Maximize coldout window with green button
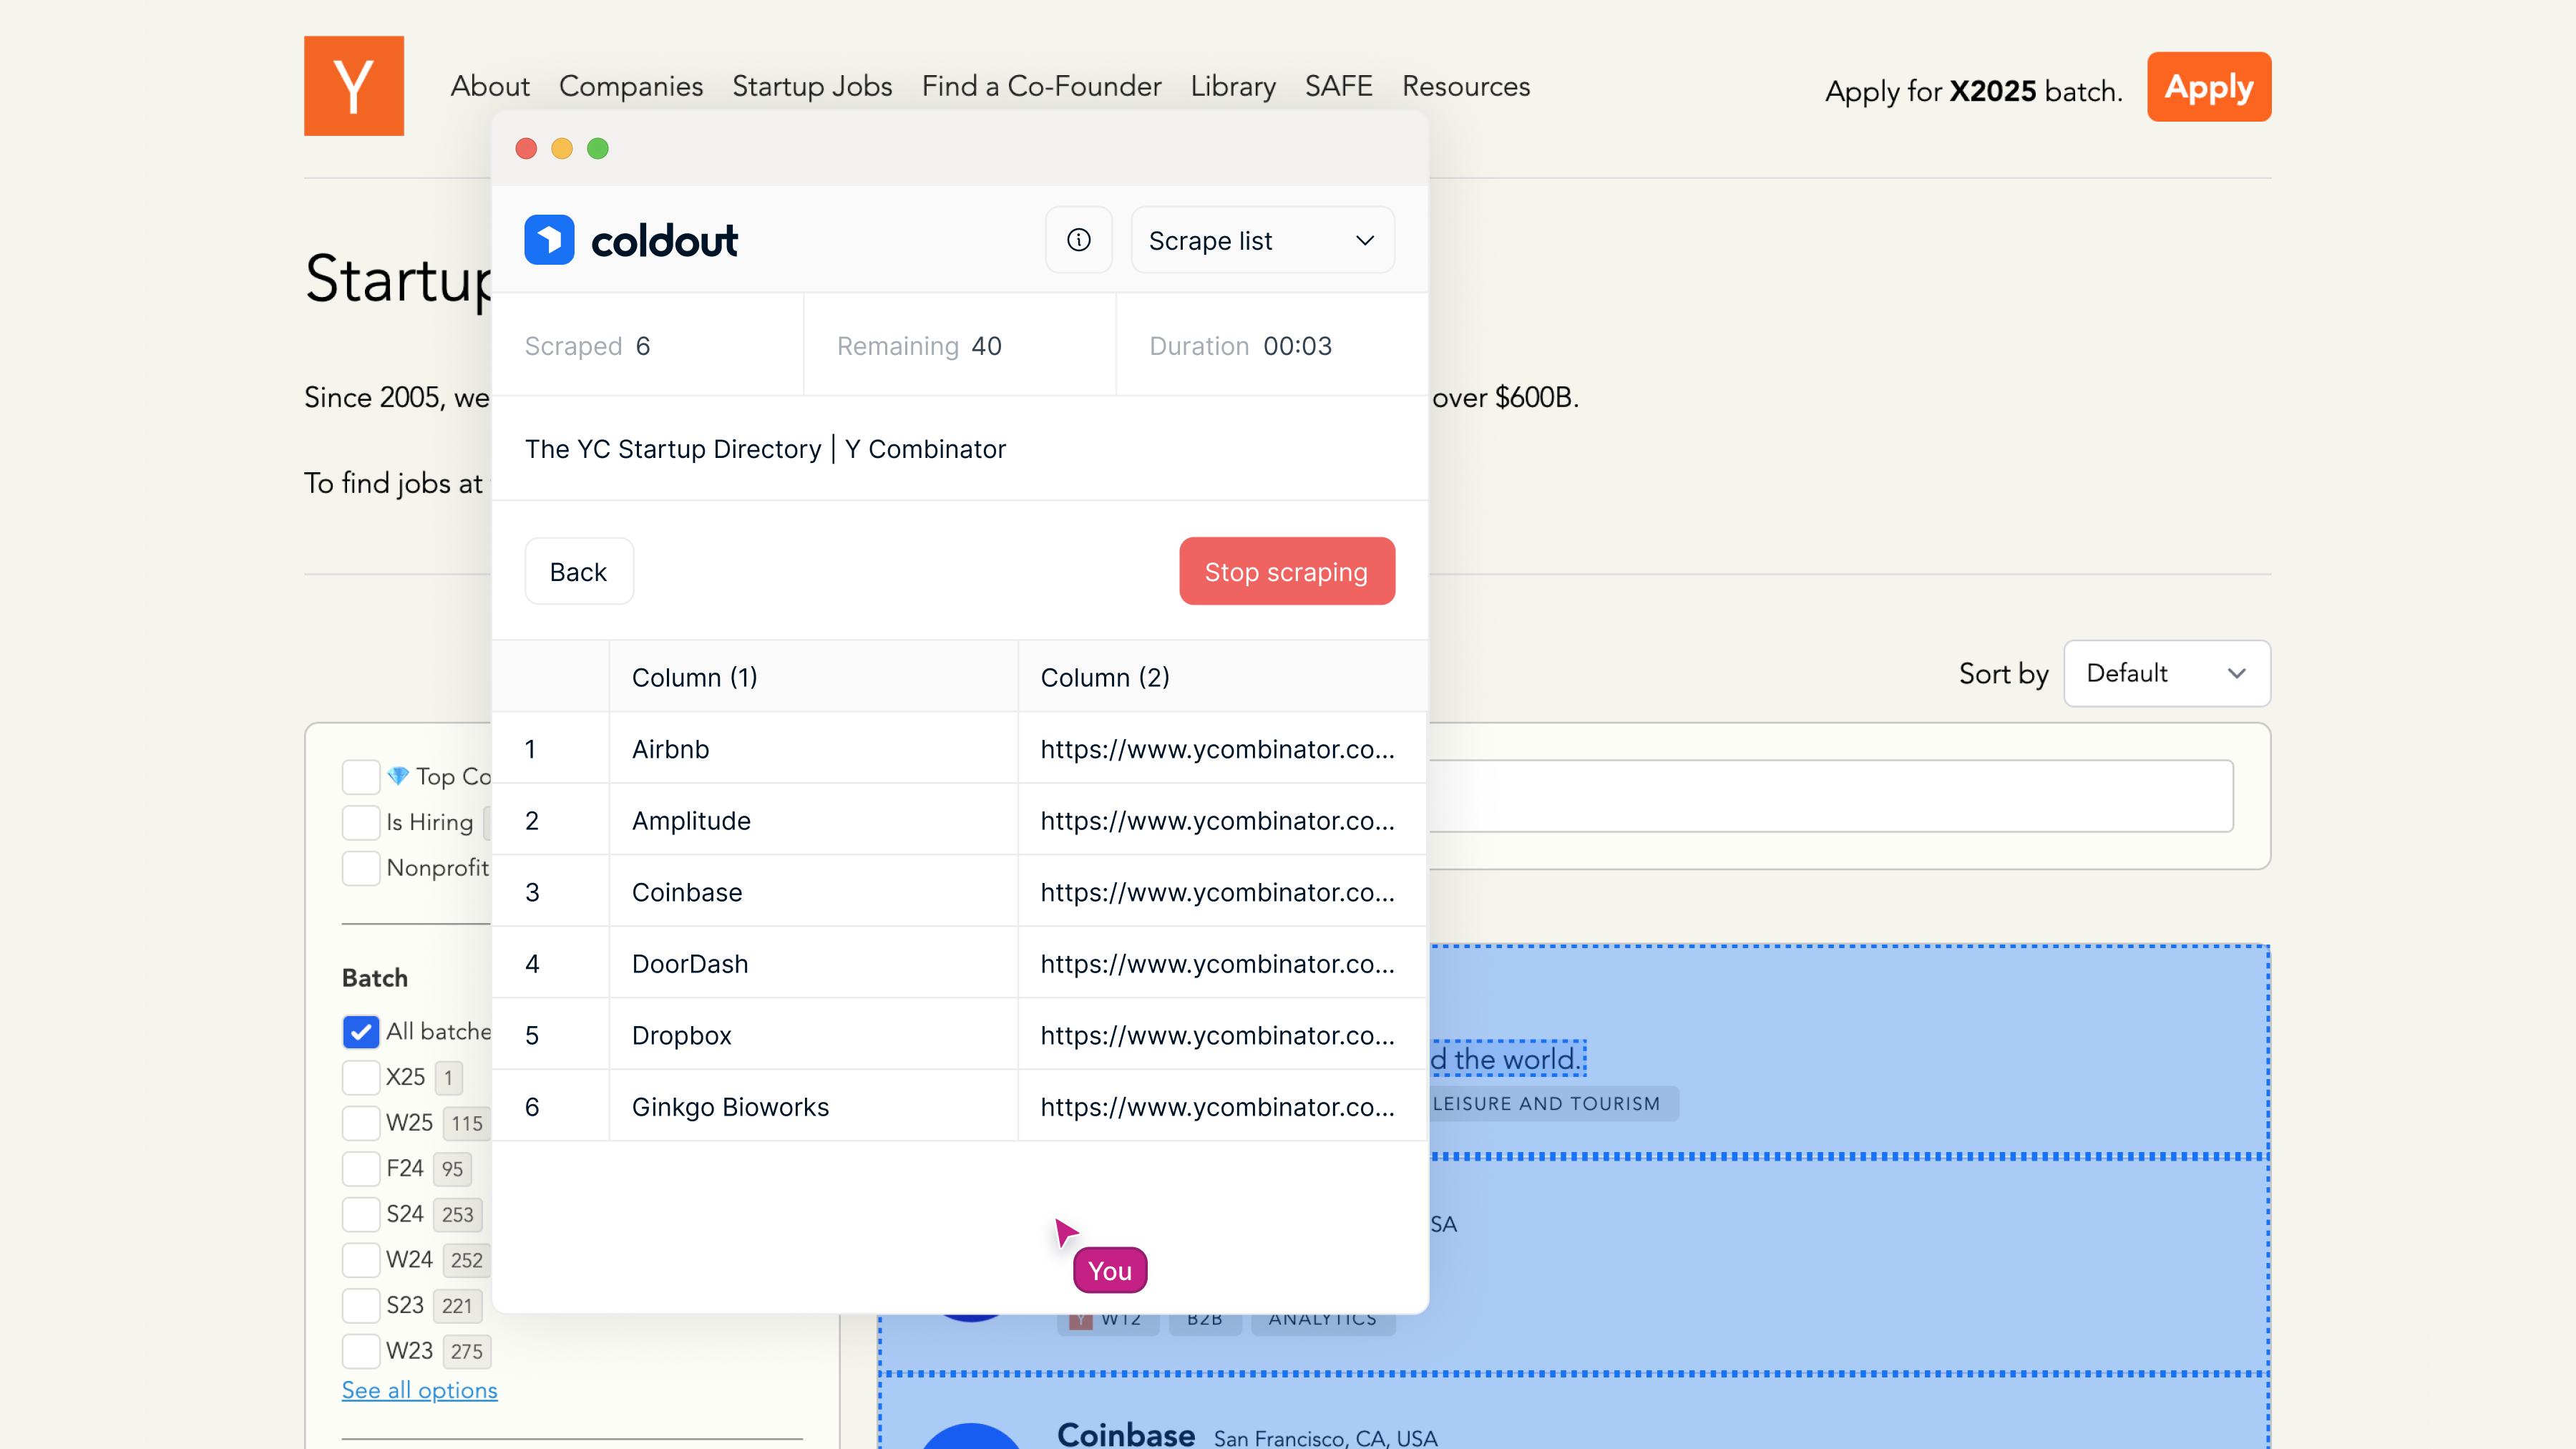The height and width of the screenshot is (1449, 2576). 598,149
